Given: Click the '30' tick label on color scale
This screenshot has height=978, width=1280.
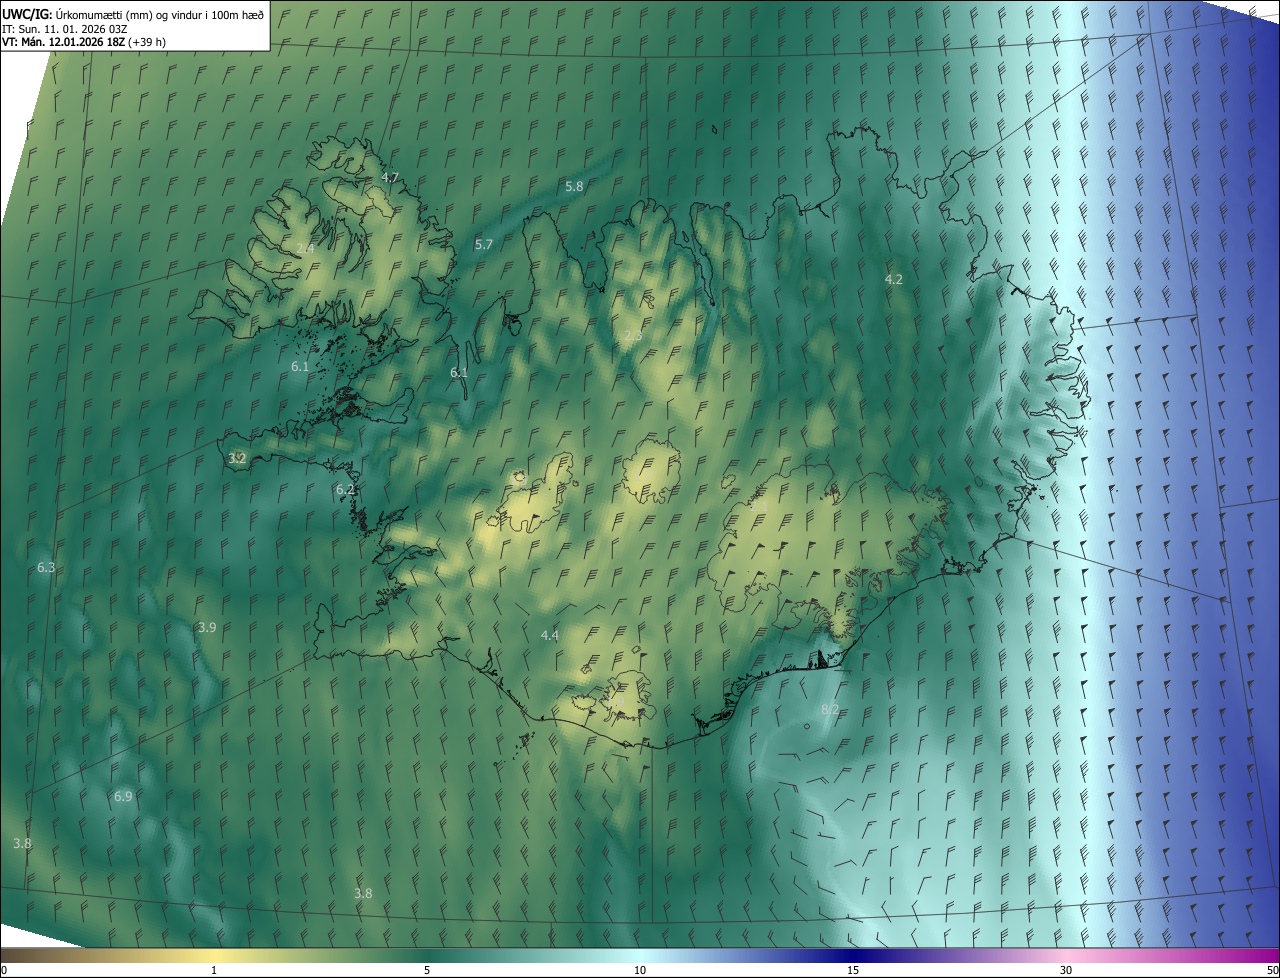Looking at the screenshot, I should point(1066,970).
